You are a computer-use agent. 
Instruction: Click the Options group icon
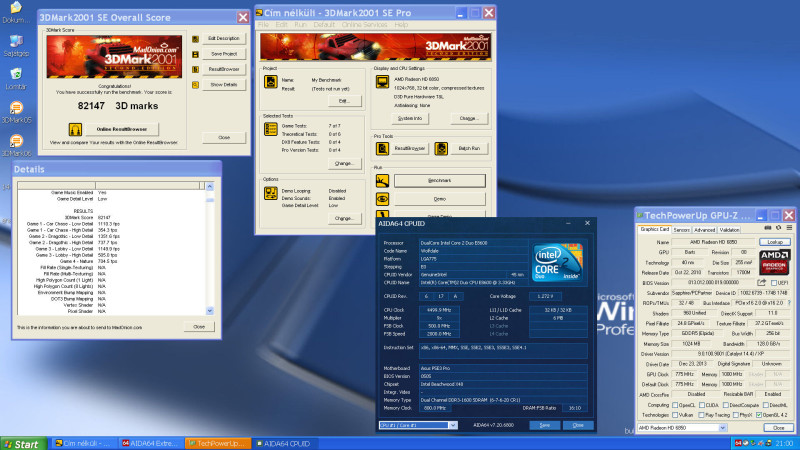coord(270,193)
